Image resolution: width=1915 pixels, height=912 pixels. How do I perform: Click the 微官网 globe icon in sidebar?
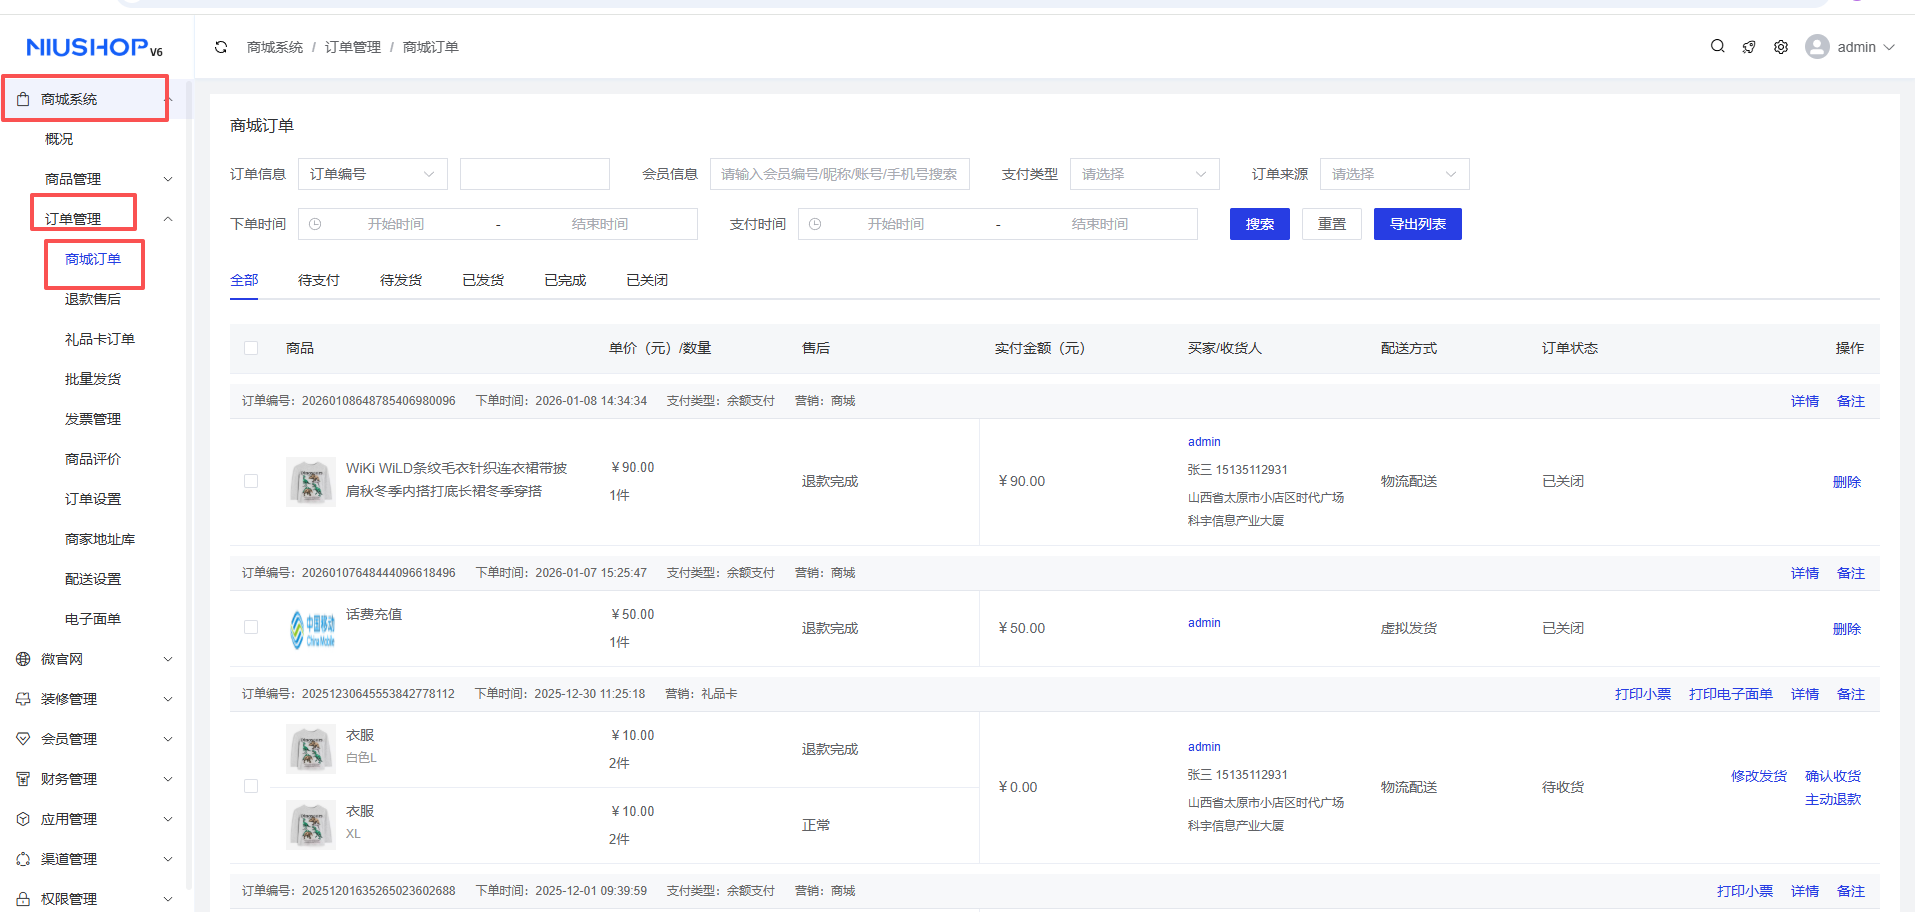click(x=23, y=659)
